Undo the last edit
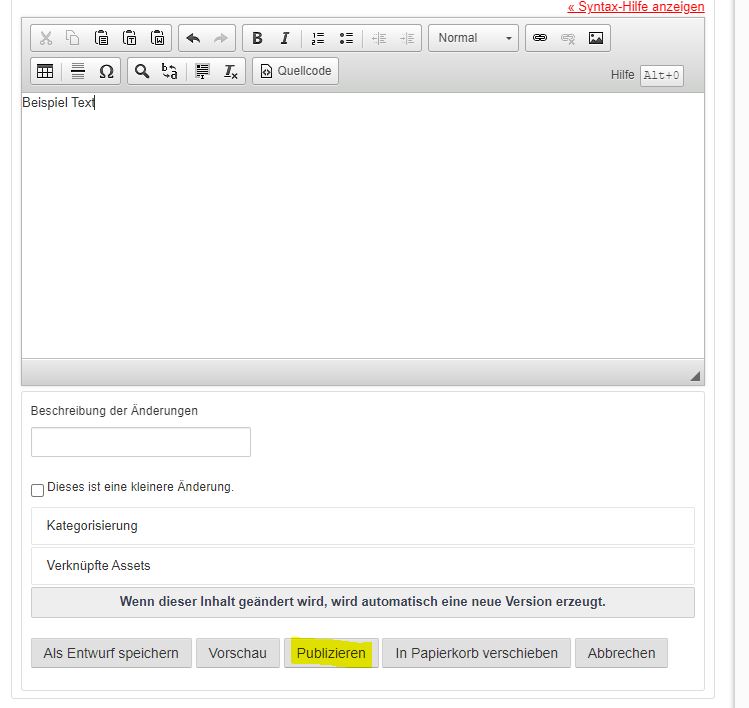This screenshot has width=749, height=708. [x=193, y=38]
